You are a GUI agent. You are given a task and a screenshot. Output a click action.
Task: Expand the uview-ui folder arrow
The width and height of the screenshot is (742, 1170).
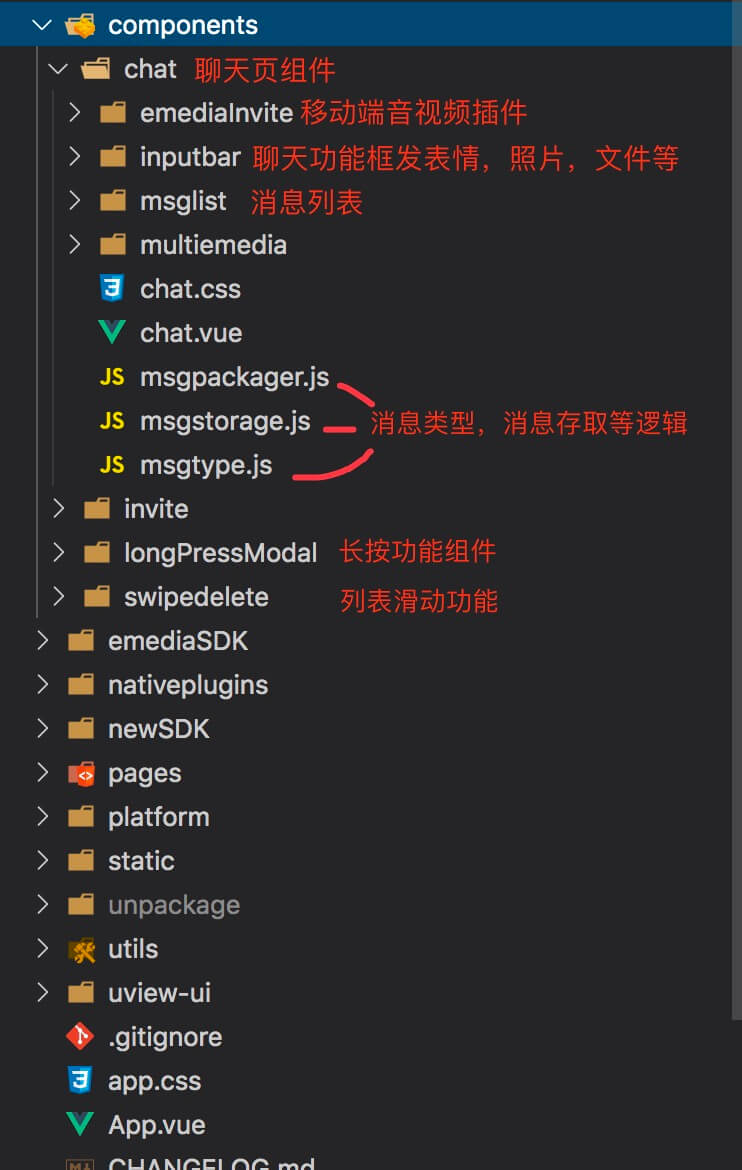point(42,993)
